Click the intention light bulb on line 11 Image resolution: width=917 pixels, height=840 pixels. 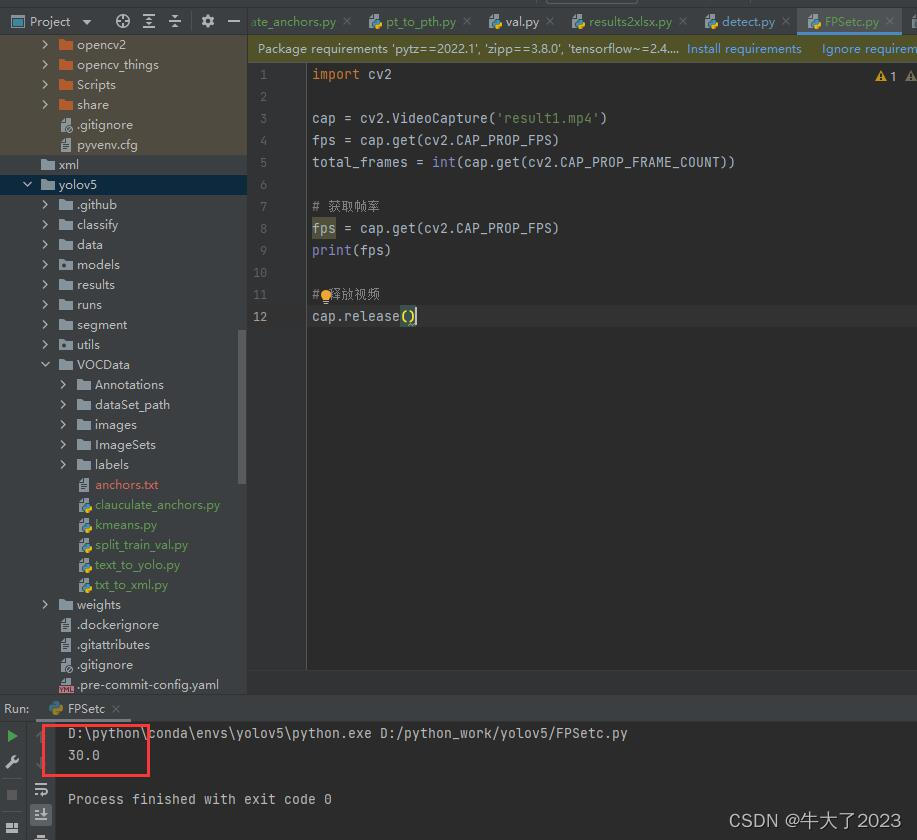point(326,297)
